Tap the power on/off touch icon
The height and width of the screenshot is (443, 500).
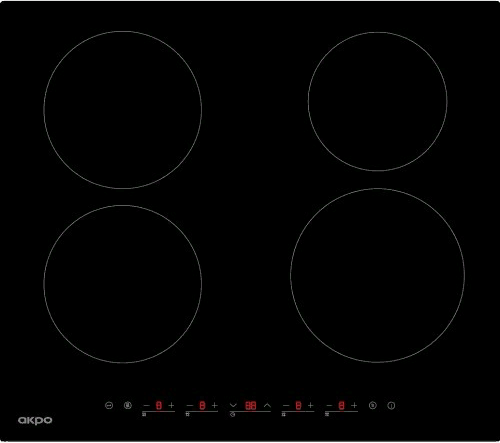pos(391,405)
